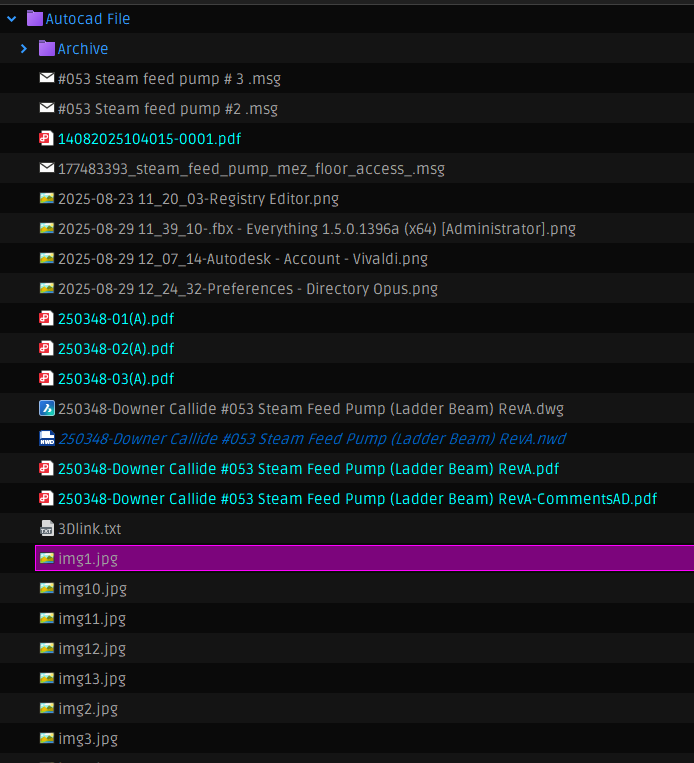The width and height of the screenshot is (694, 763).
Task: Select the RevA-CommentsAD.pdf file name
Action: (358, 499)
